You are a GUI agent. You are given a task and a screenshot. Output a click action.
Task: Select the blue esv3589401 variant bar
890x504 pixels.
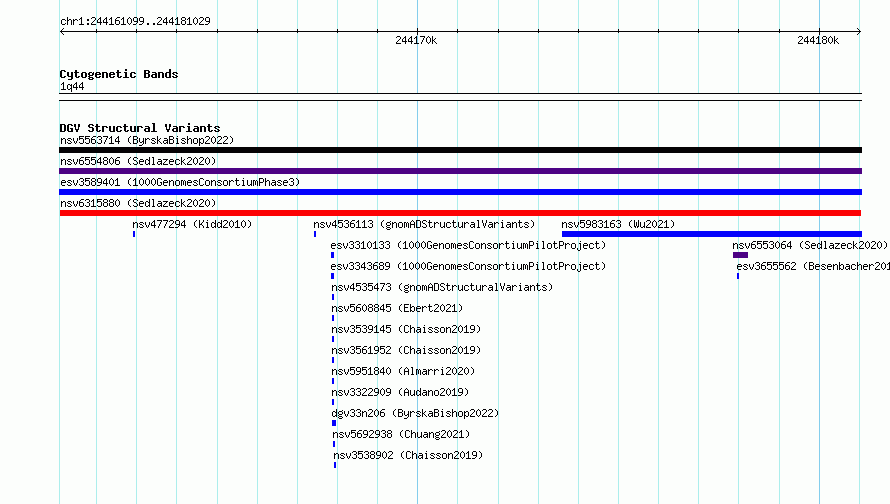460,192
